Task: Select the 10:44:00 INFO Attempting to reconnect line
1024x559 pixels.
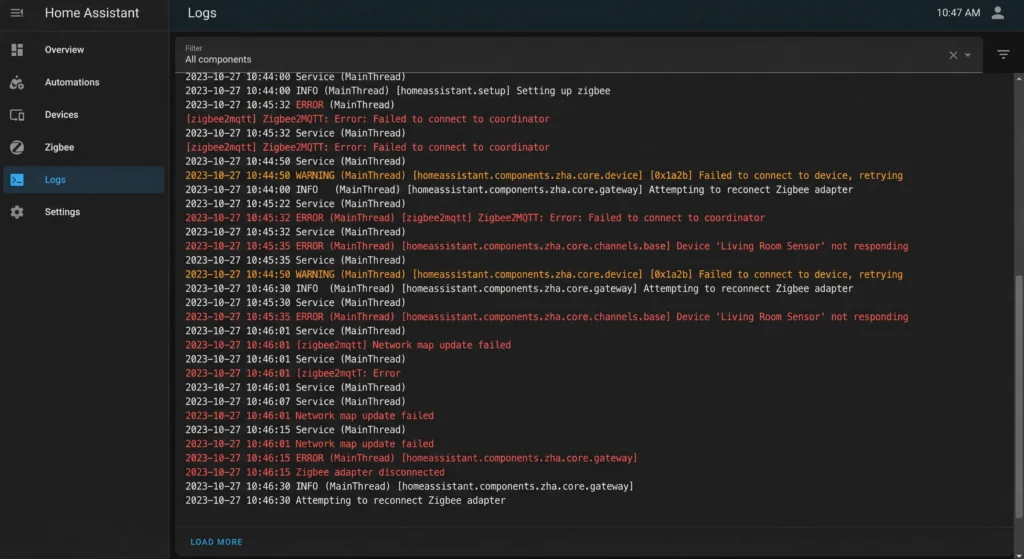Action: click(x=519, y=190)
